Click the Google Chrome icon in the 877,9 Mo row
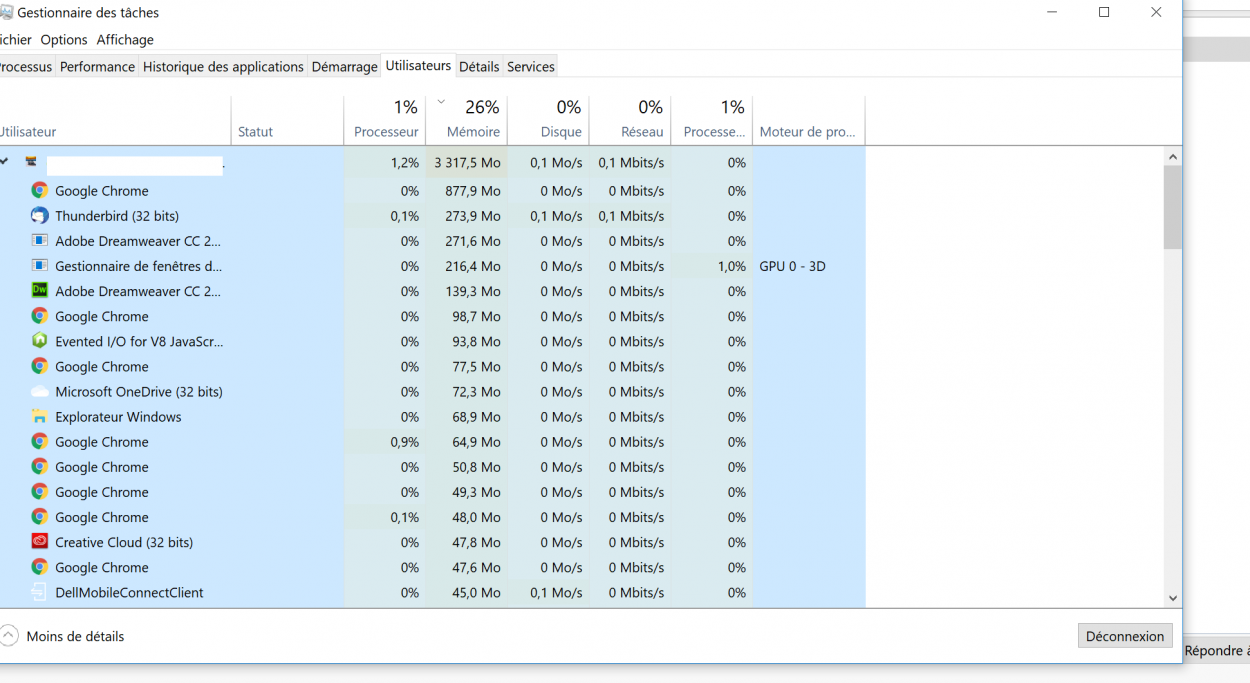This screenshot has width=1250, height=683. coord(40,190)
